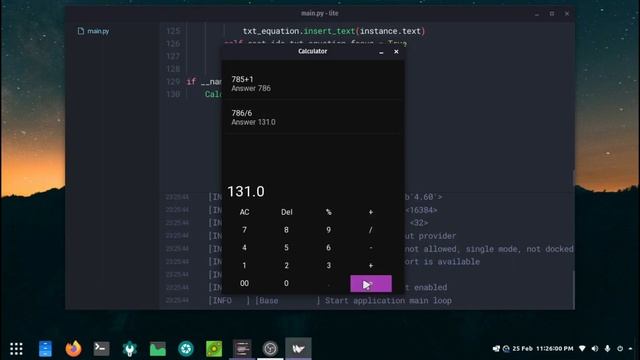
Task: Tap the 7 key on calculator
Action: [244, 230]
